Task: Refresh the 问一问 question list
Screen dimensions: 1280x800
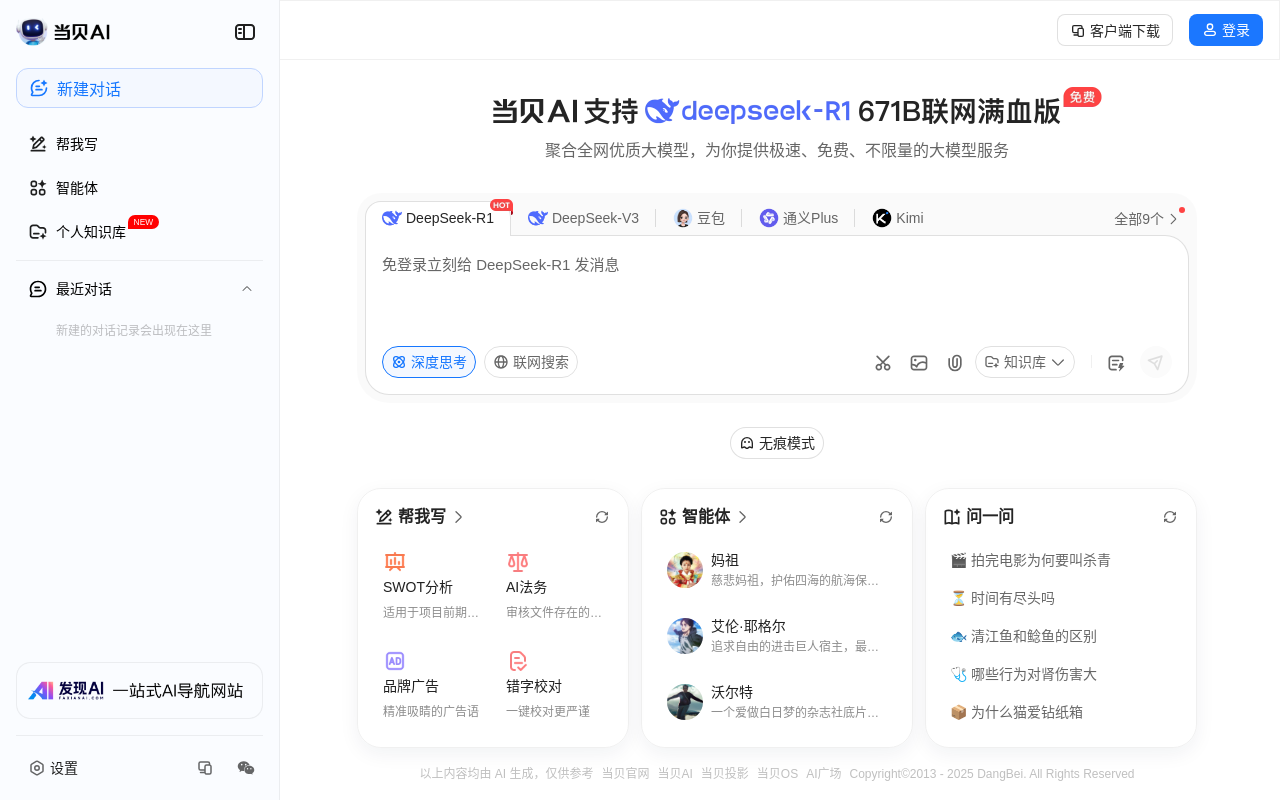Action: (x=1170, y=517)
